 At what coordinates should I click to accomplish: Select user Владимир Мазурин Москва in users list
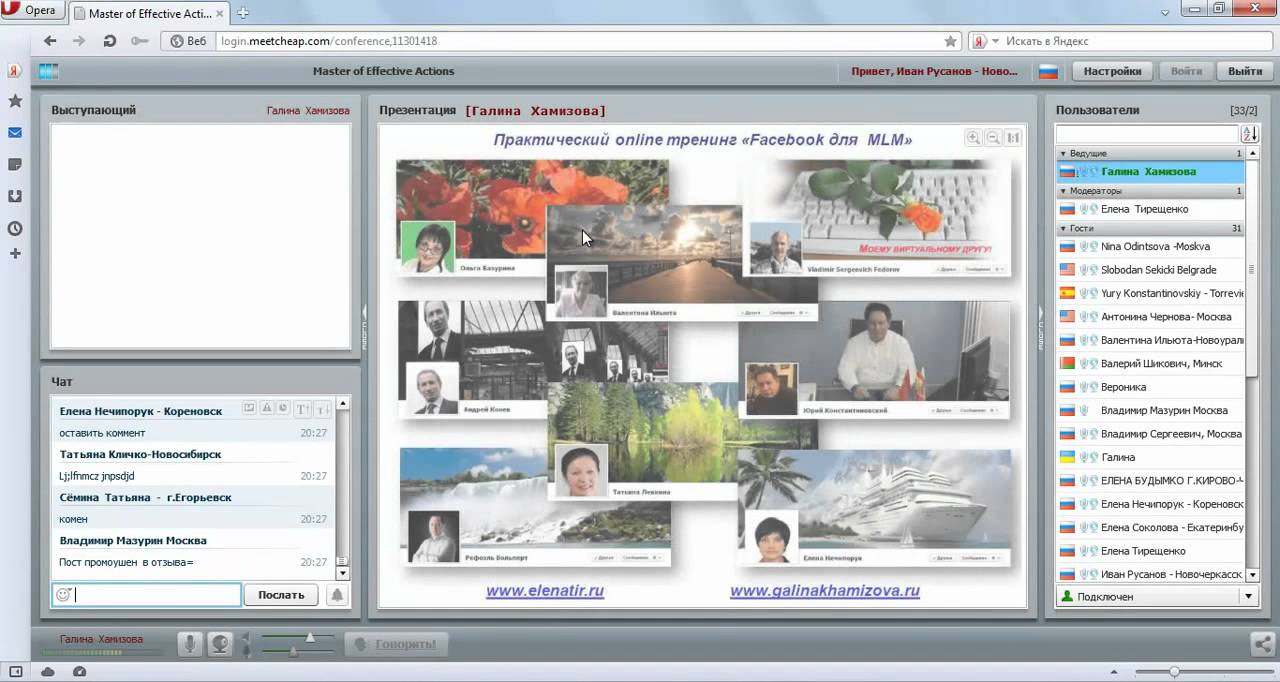click(x=1150, y=410)
